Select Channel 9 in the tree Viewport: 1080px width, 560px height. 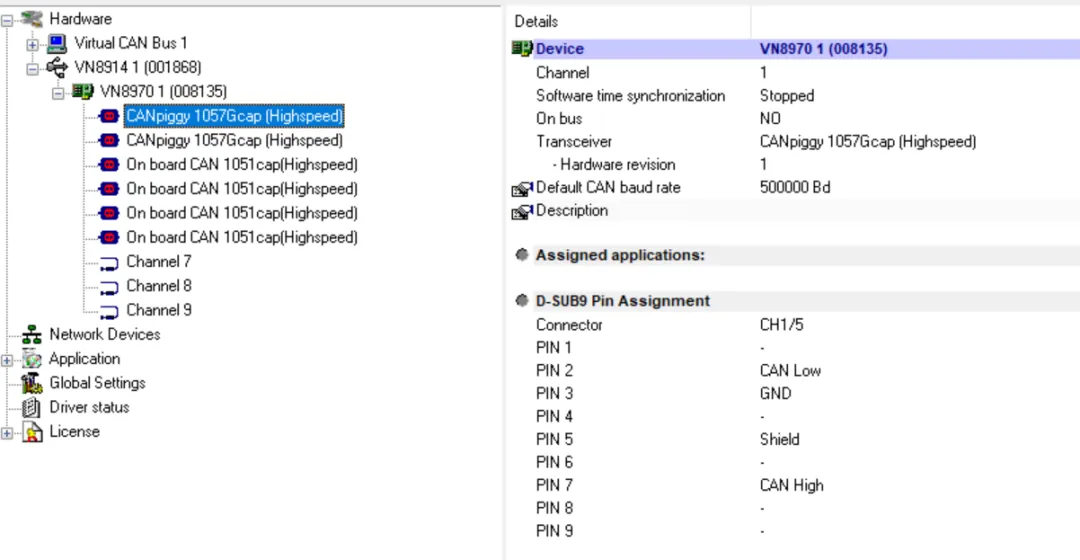coord(158,310)
